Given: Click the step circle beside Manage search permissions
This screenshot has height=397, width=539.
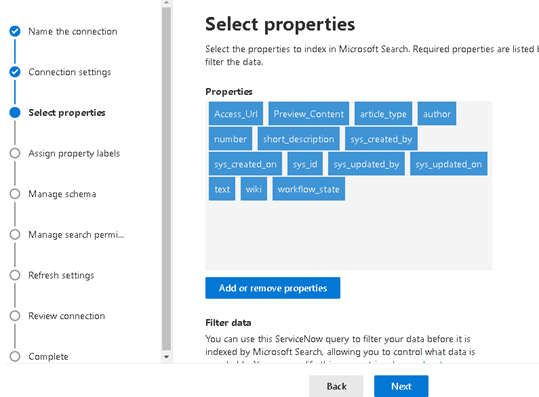Looking at the screenshot, I should tap(15, 234).
